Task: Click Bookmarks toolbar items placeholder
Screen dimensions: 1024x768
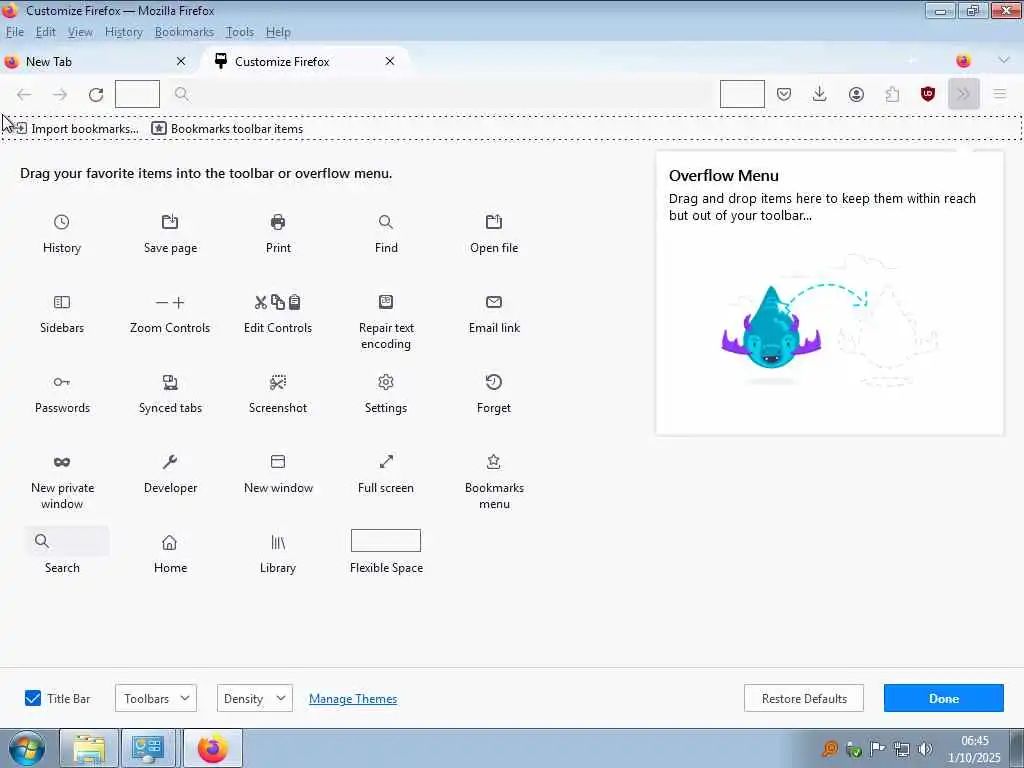Action: (227, 129)
